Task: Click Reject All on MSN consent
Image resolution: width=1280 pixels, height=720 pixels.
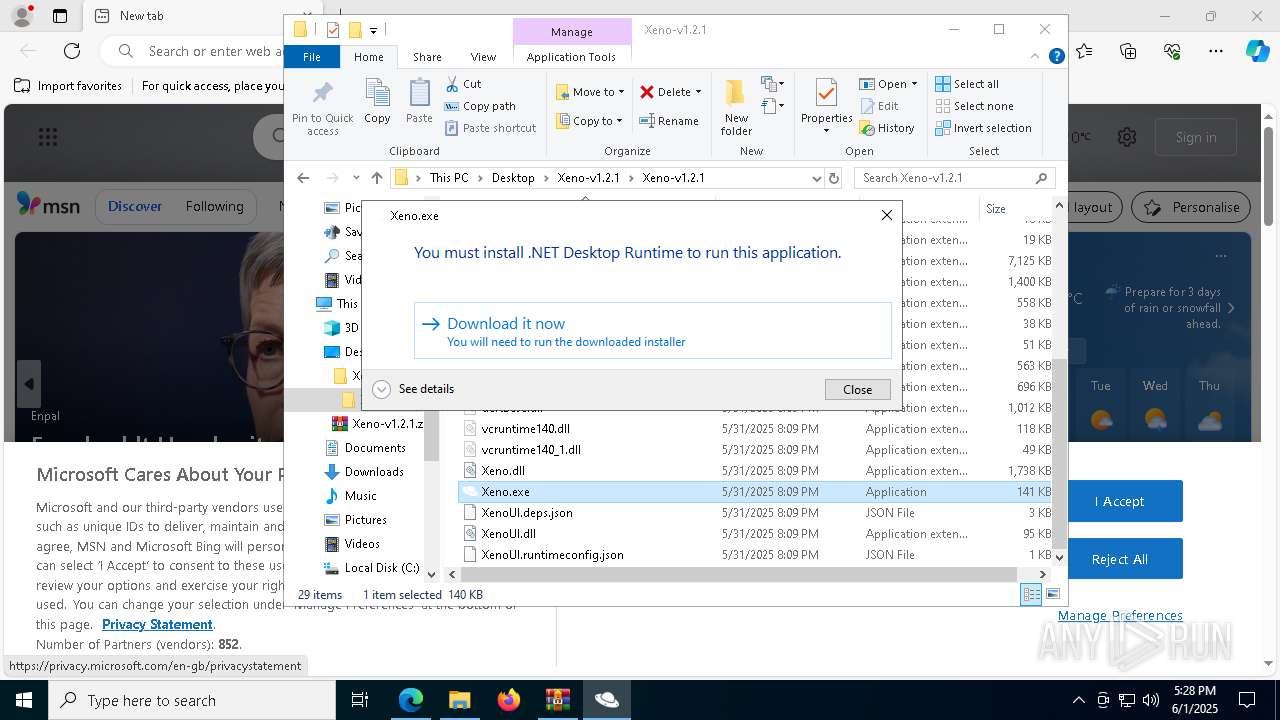Action: pyautogui.click(x=1119, y=559)
